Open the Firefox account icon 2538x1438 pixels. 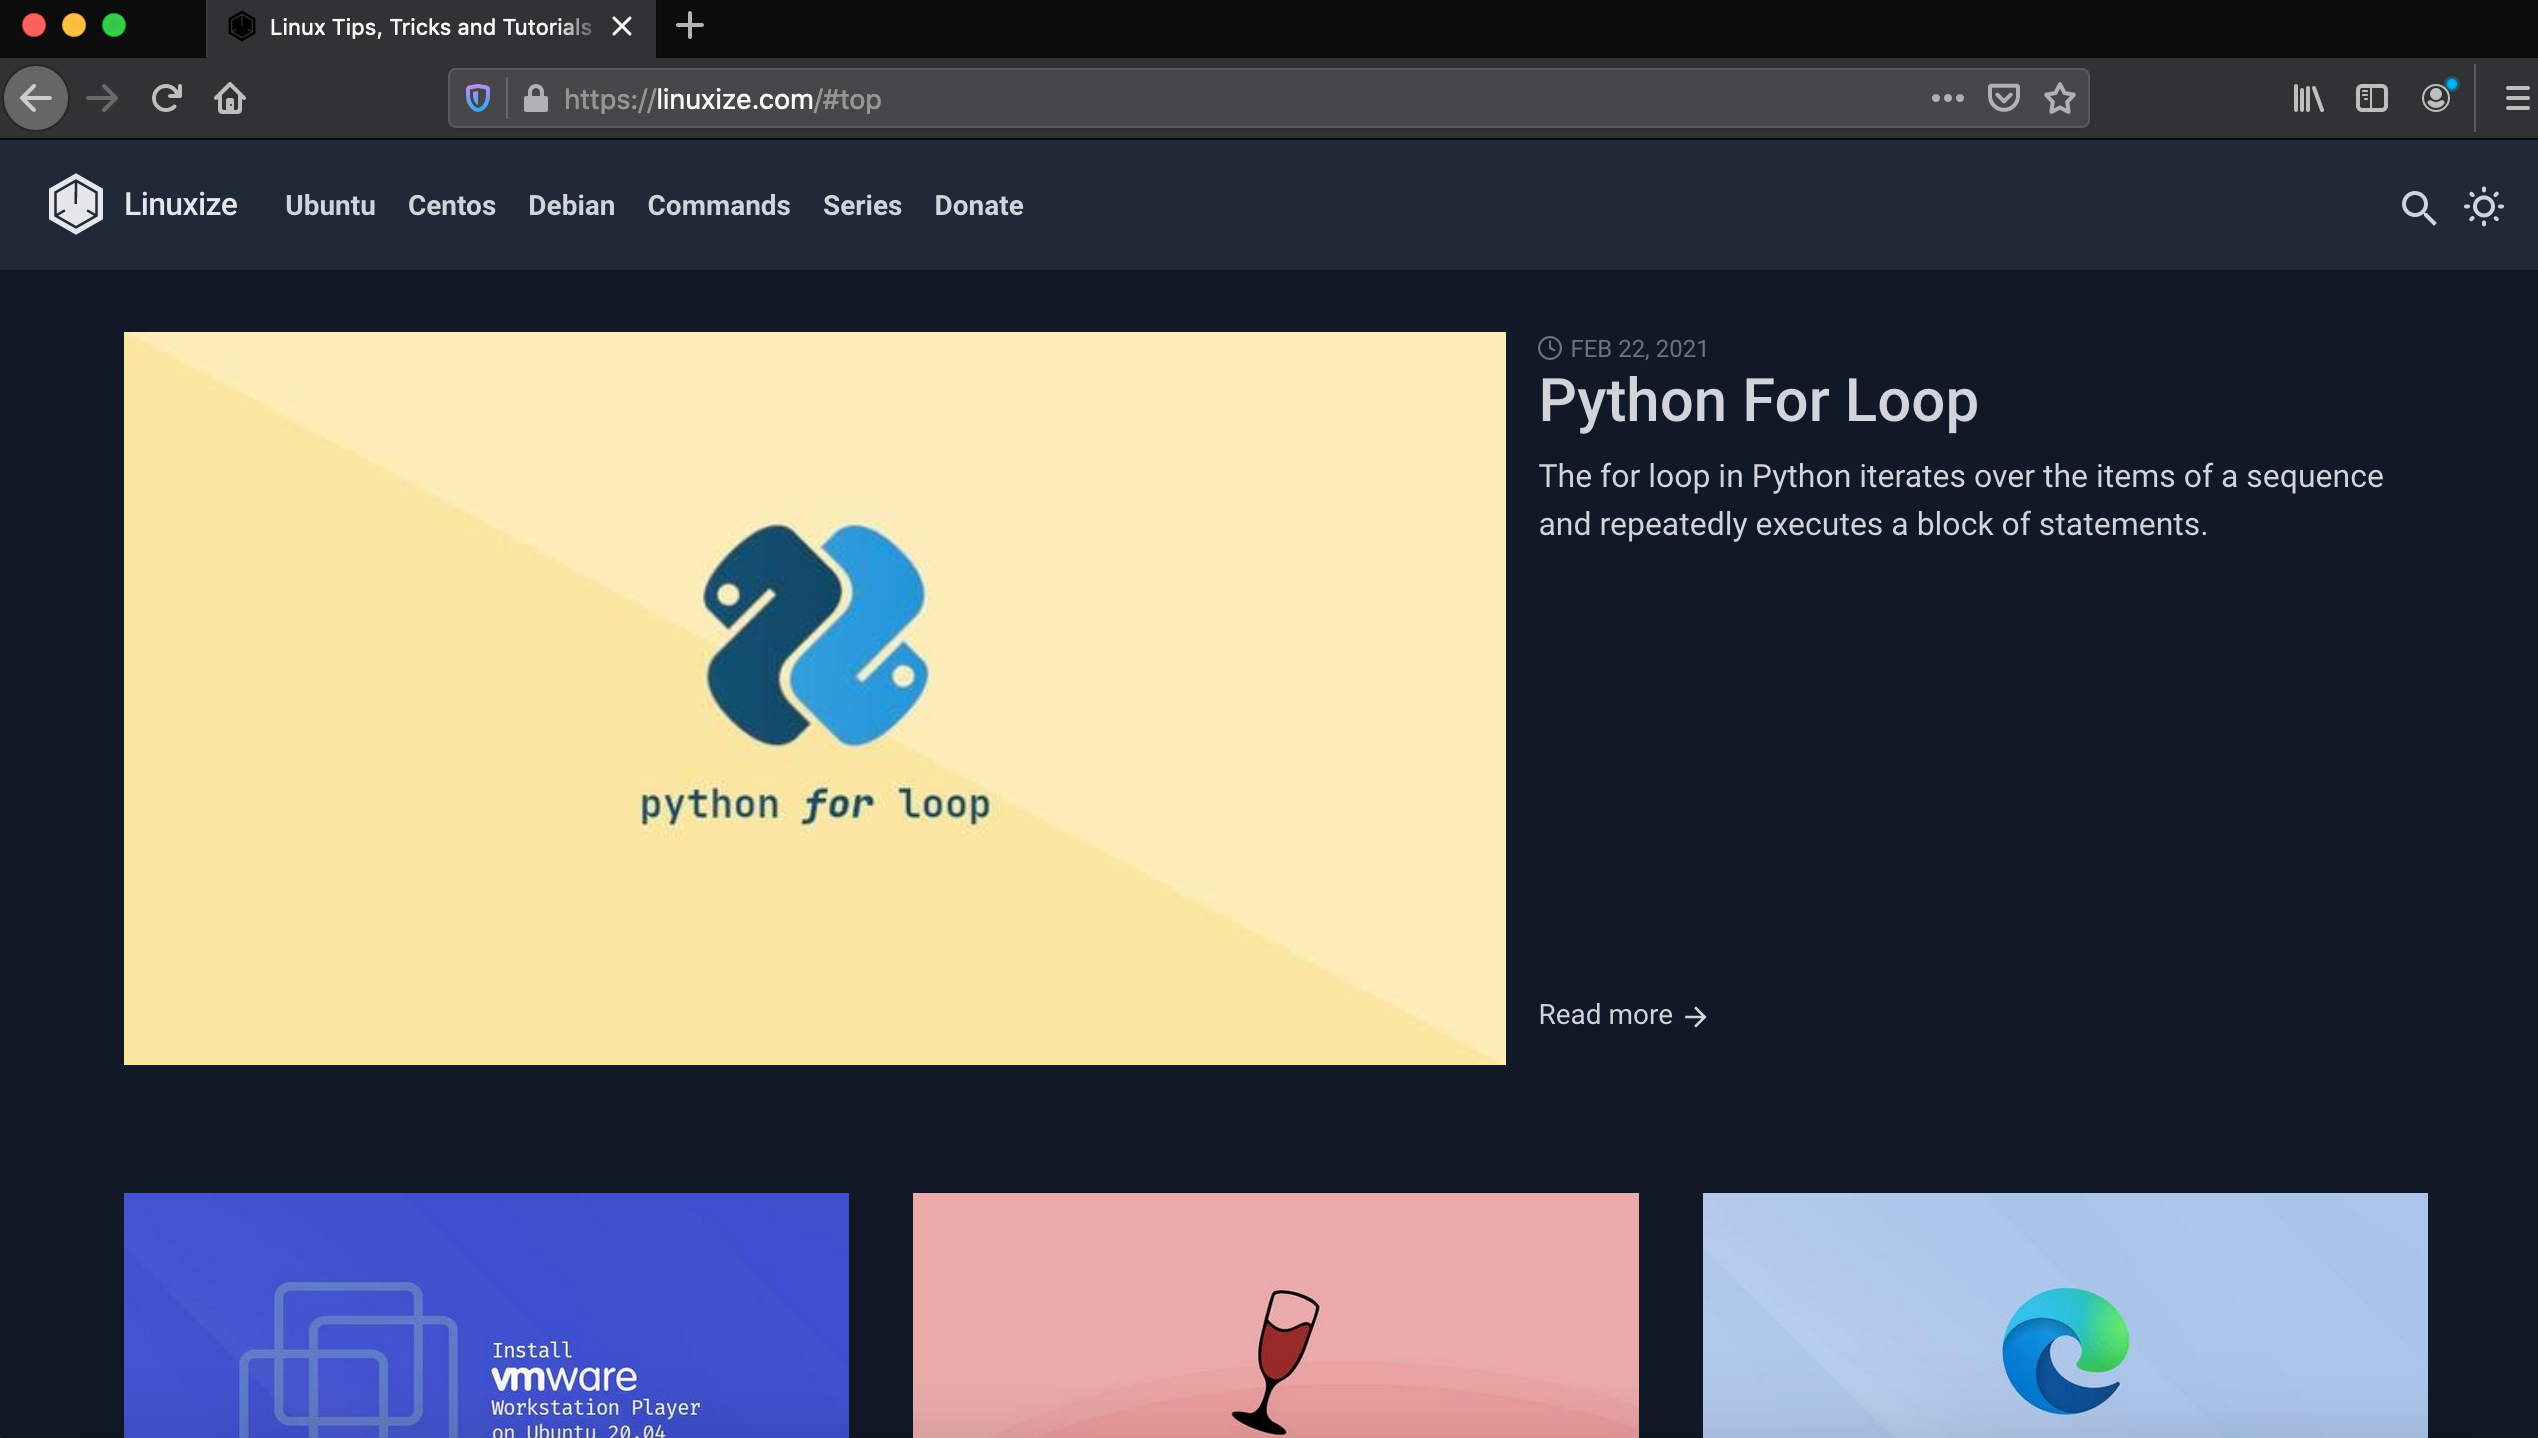pyautogui.click(x=2436, y=98)
